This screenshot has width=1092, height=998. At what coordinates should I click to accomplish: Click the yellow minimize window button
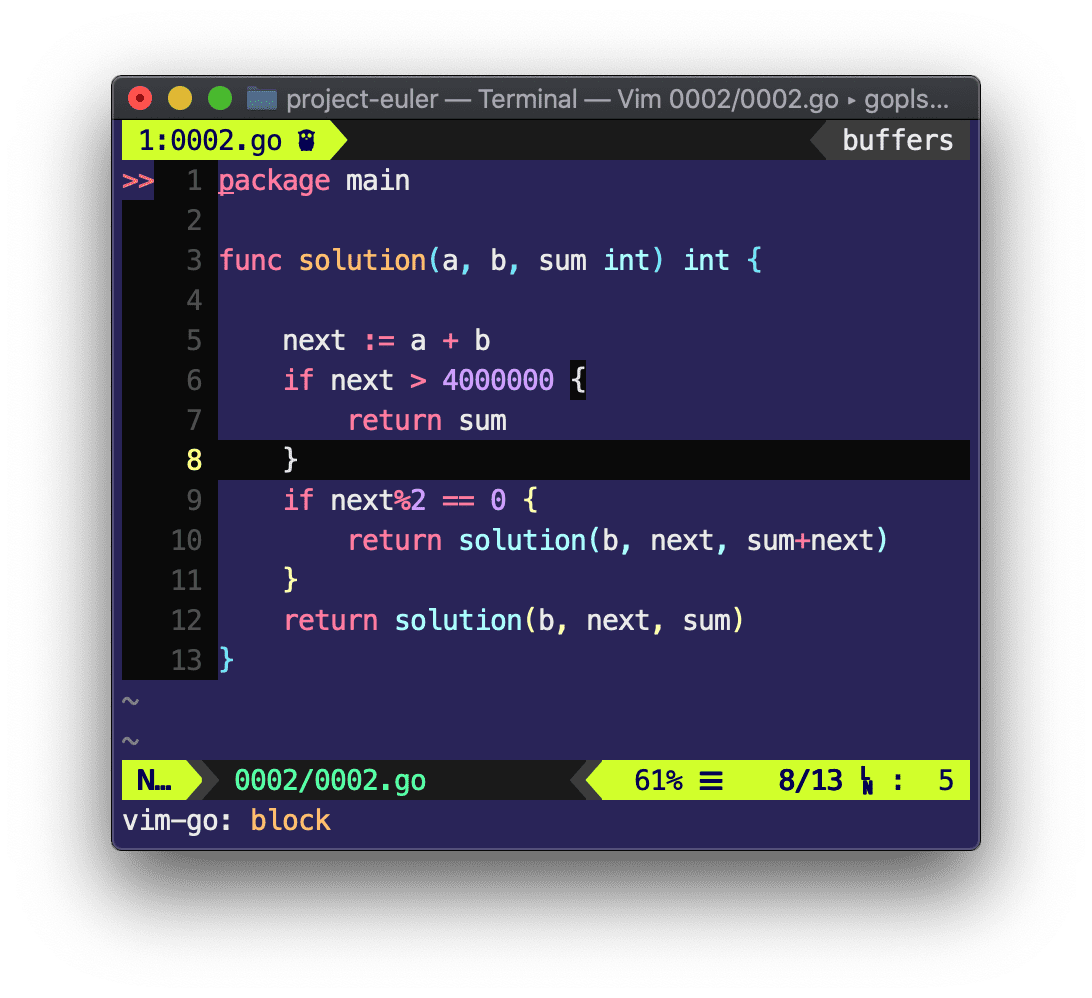click(180, 99)
